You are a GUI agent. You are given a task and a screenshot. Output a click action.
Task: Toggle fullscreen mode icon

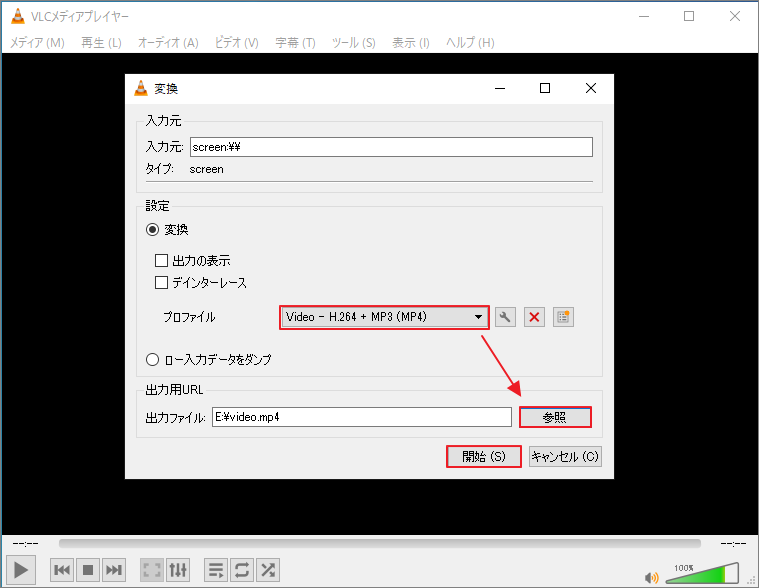pyautogui.click(x=152, y=570)
